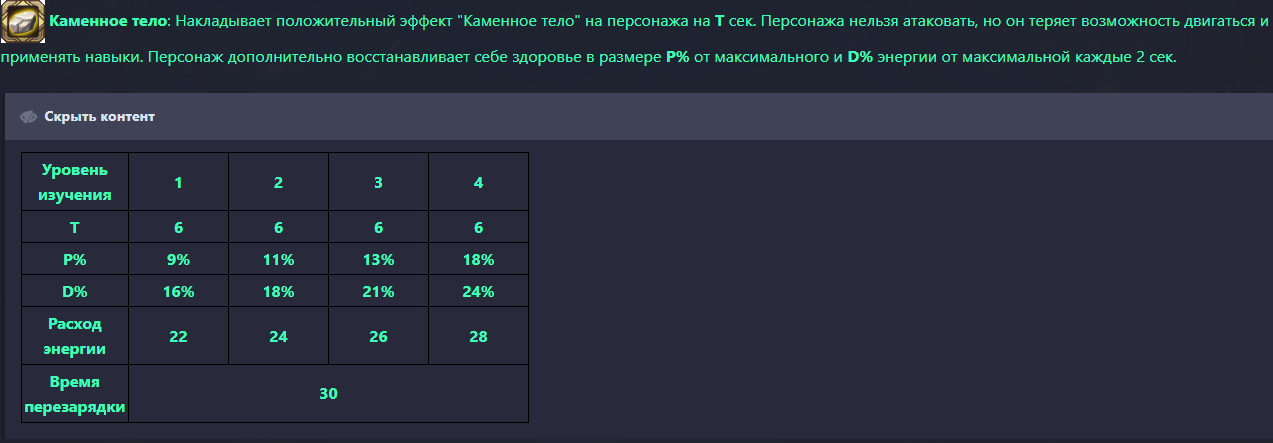Click the Время перезарядки row label
This screenshot has height=443, width=1273.
(75, 394)
